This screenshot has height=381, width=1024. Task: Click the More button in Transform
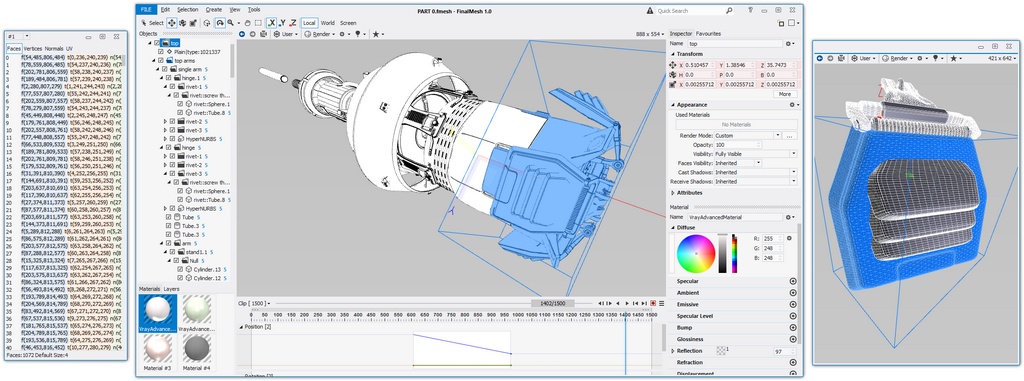pos(785,94)
